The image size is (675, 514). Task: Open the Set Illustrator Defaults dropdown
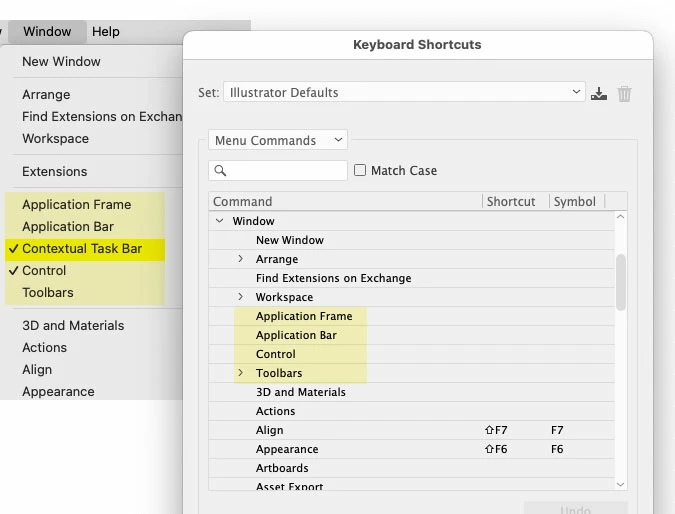click(x=404, y=92)
